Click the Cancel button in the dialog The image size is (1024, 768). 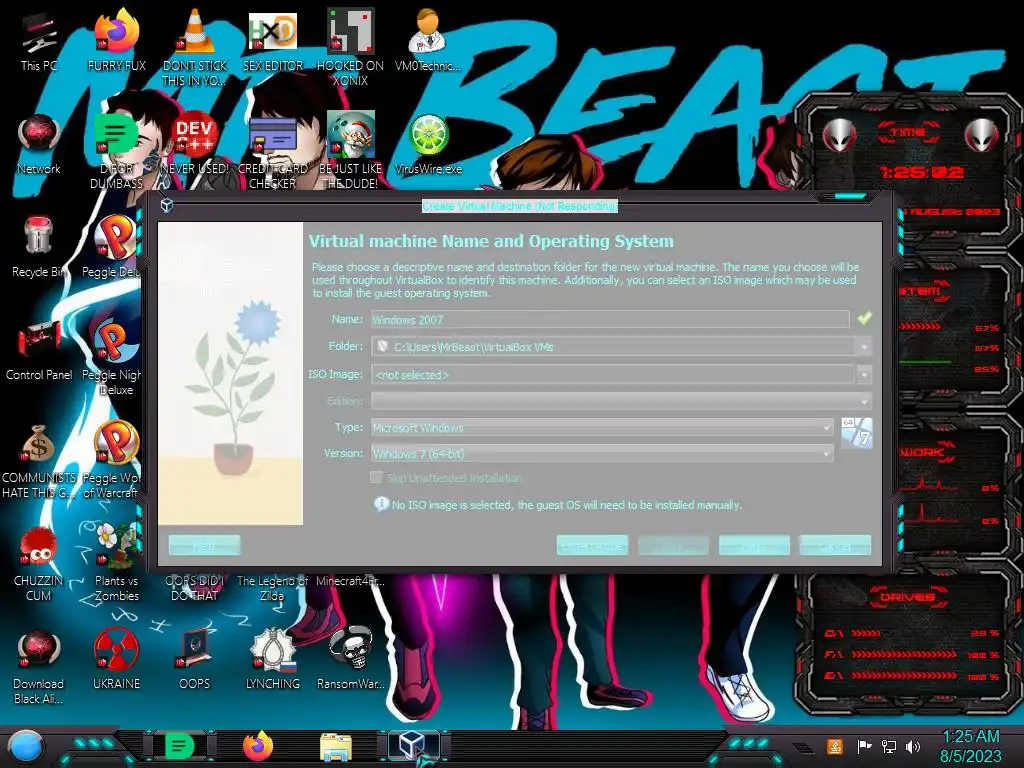(x=835, y=545)
